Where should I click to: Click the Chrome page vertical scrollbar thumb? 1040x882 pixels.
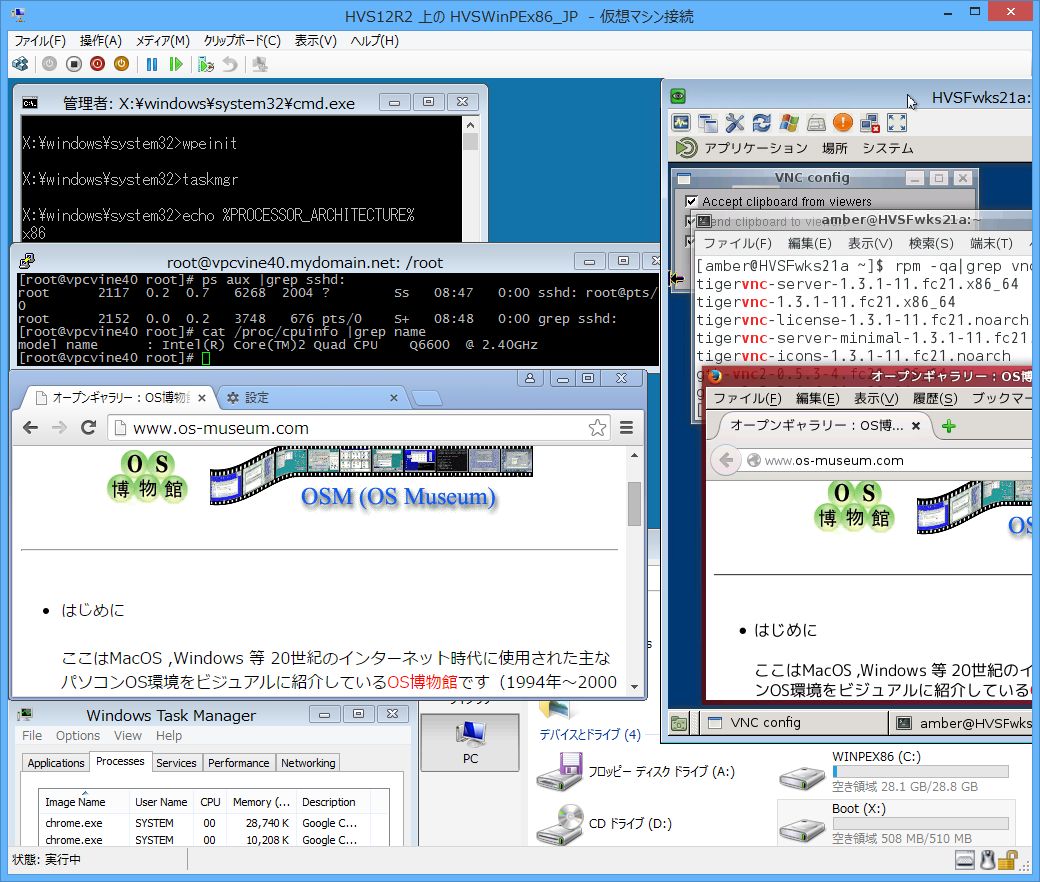coord(634,503)
